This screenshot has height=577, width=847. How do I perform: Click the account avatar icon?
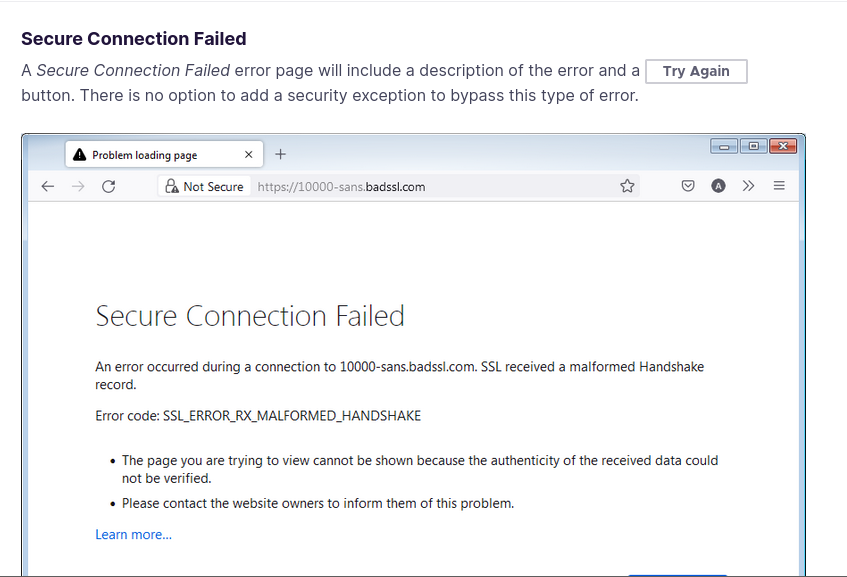click(x=718, y=186)
